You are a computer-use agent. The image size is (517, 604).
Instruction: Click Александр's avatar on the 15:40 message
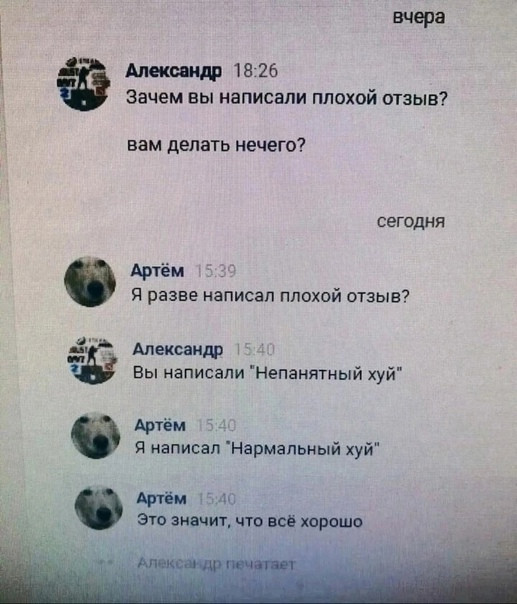(x=92, y=360)
